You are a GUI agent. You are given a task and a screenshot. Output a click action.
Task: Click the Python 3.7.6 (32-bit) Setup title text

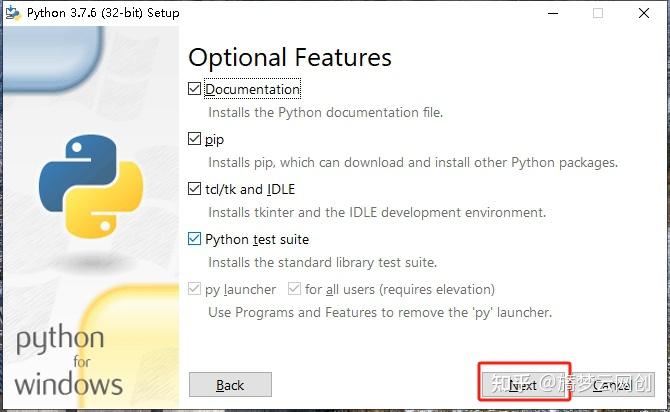tap(103, 13)
